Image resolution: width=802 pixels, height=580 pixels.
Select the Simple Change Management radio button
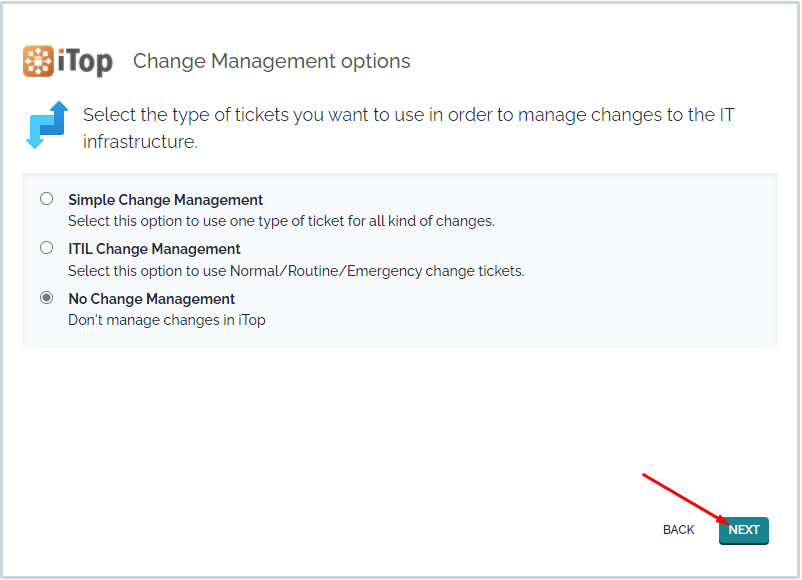pyautogui.click(x=47, y=198)
